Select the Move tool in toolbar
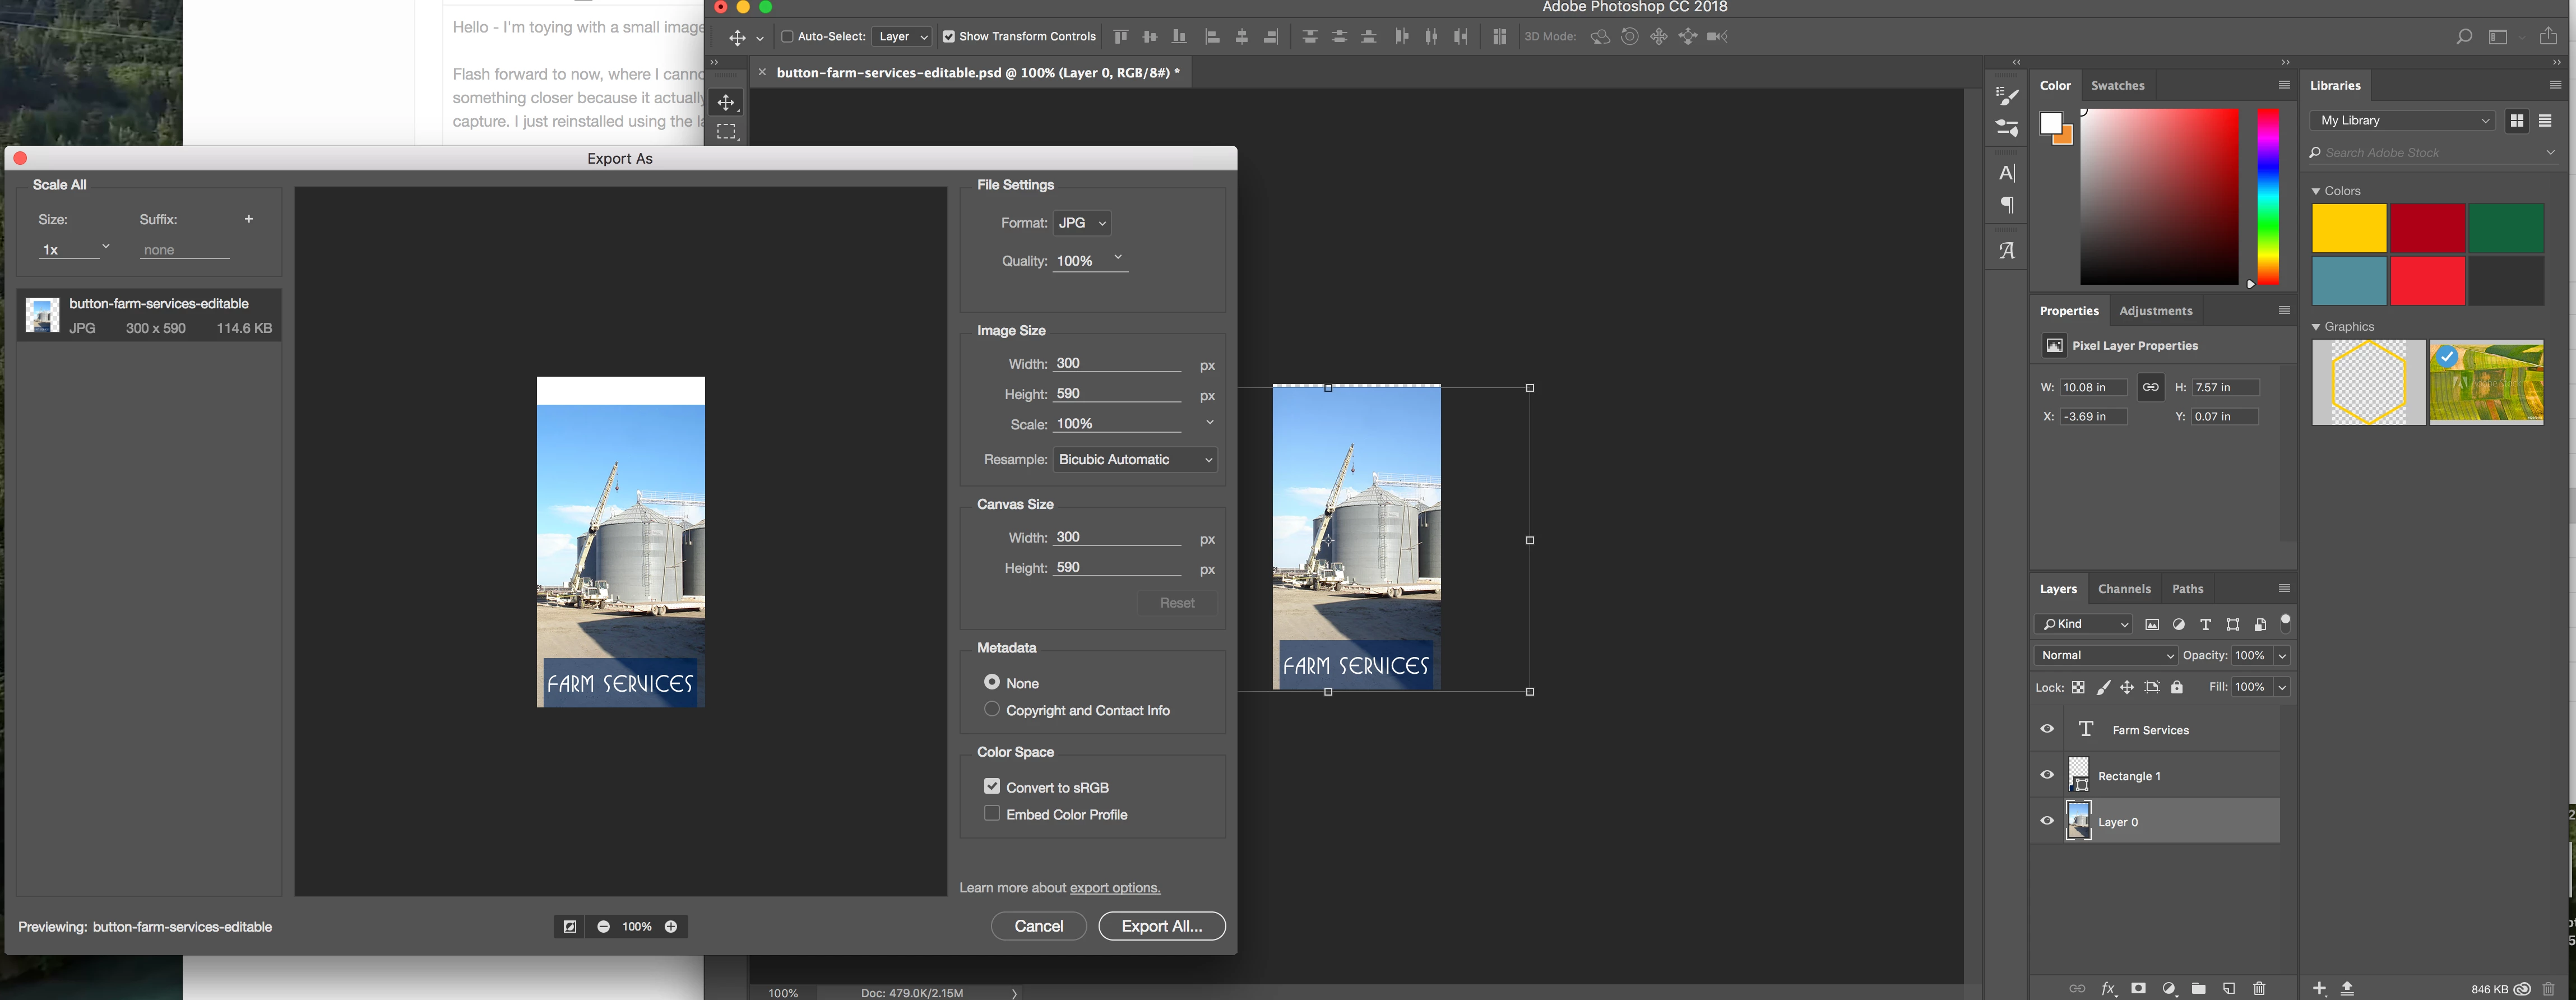This screenshot has height=1000, width=2576. 726,102
